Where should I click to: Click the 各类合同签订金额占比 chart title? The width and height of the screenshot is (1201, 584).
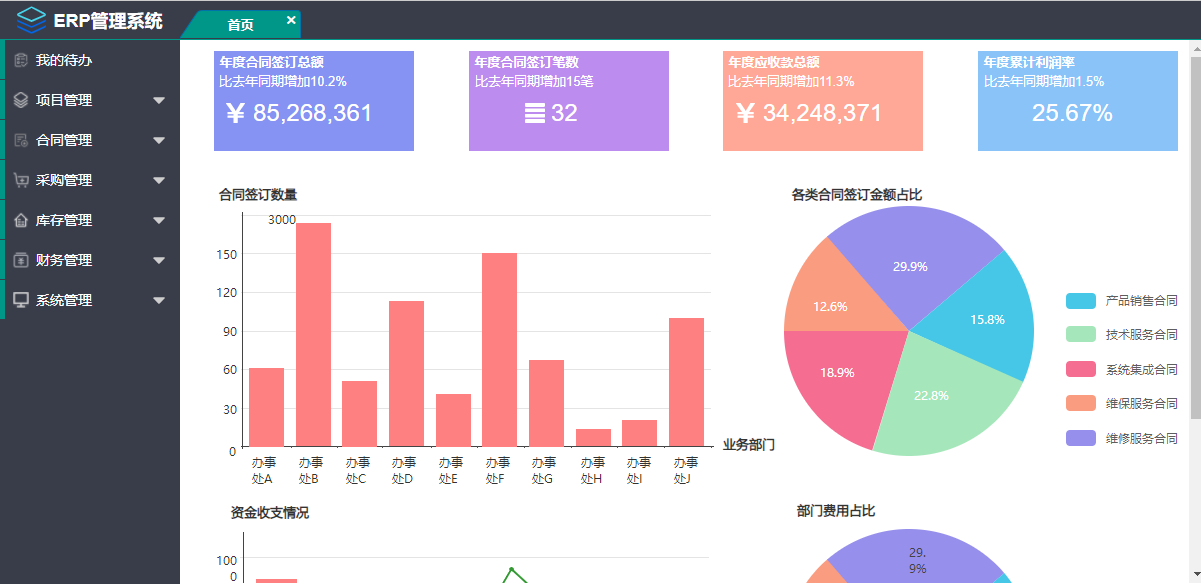pyautogui.click(x=857, y=195)
